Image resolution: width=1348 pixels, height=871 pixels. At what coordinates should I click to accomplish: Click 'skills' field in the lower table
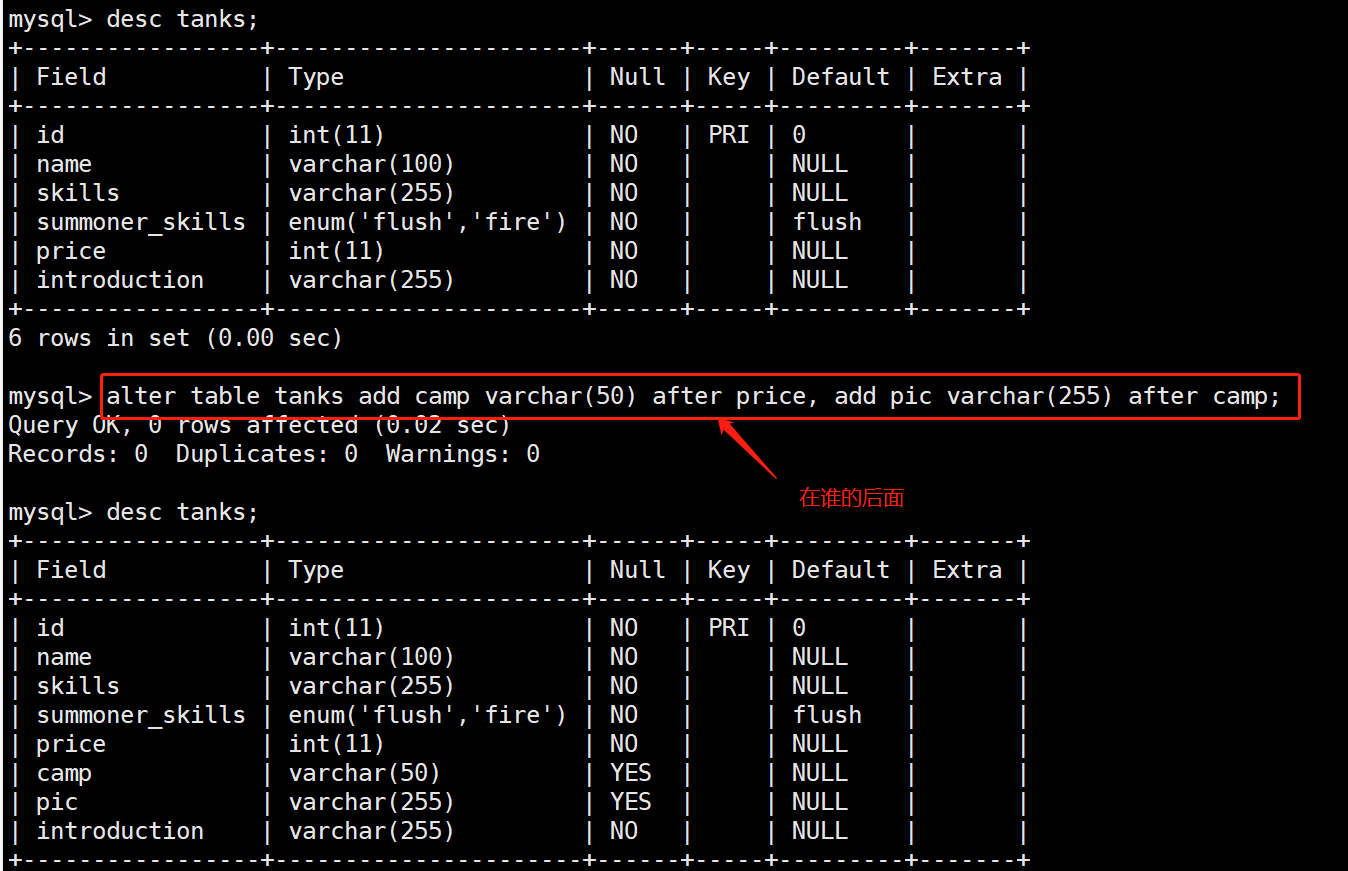[78, 687]
